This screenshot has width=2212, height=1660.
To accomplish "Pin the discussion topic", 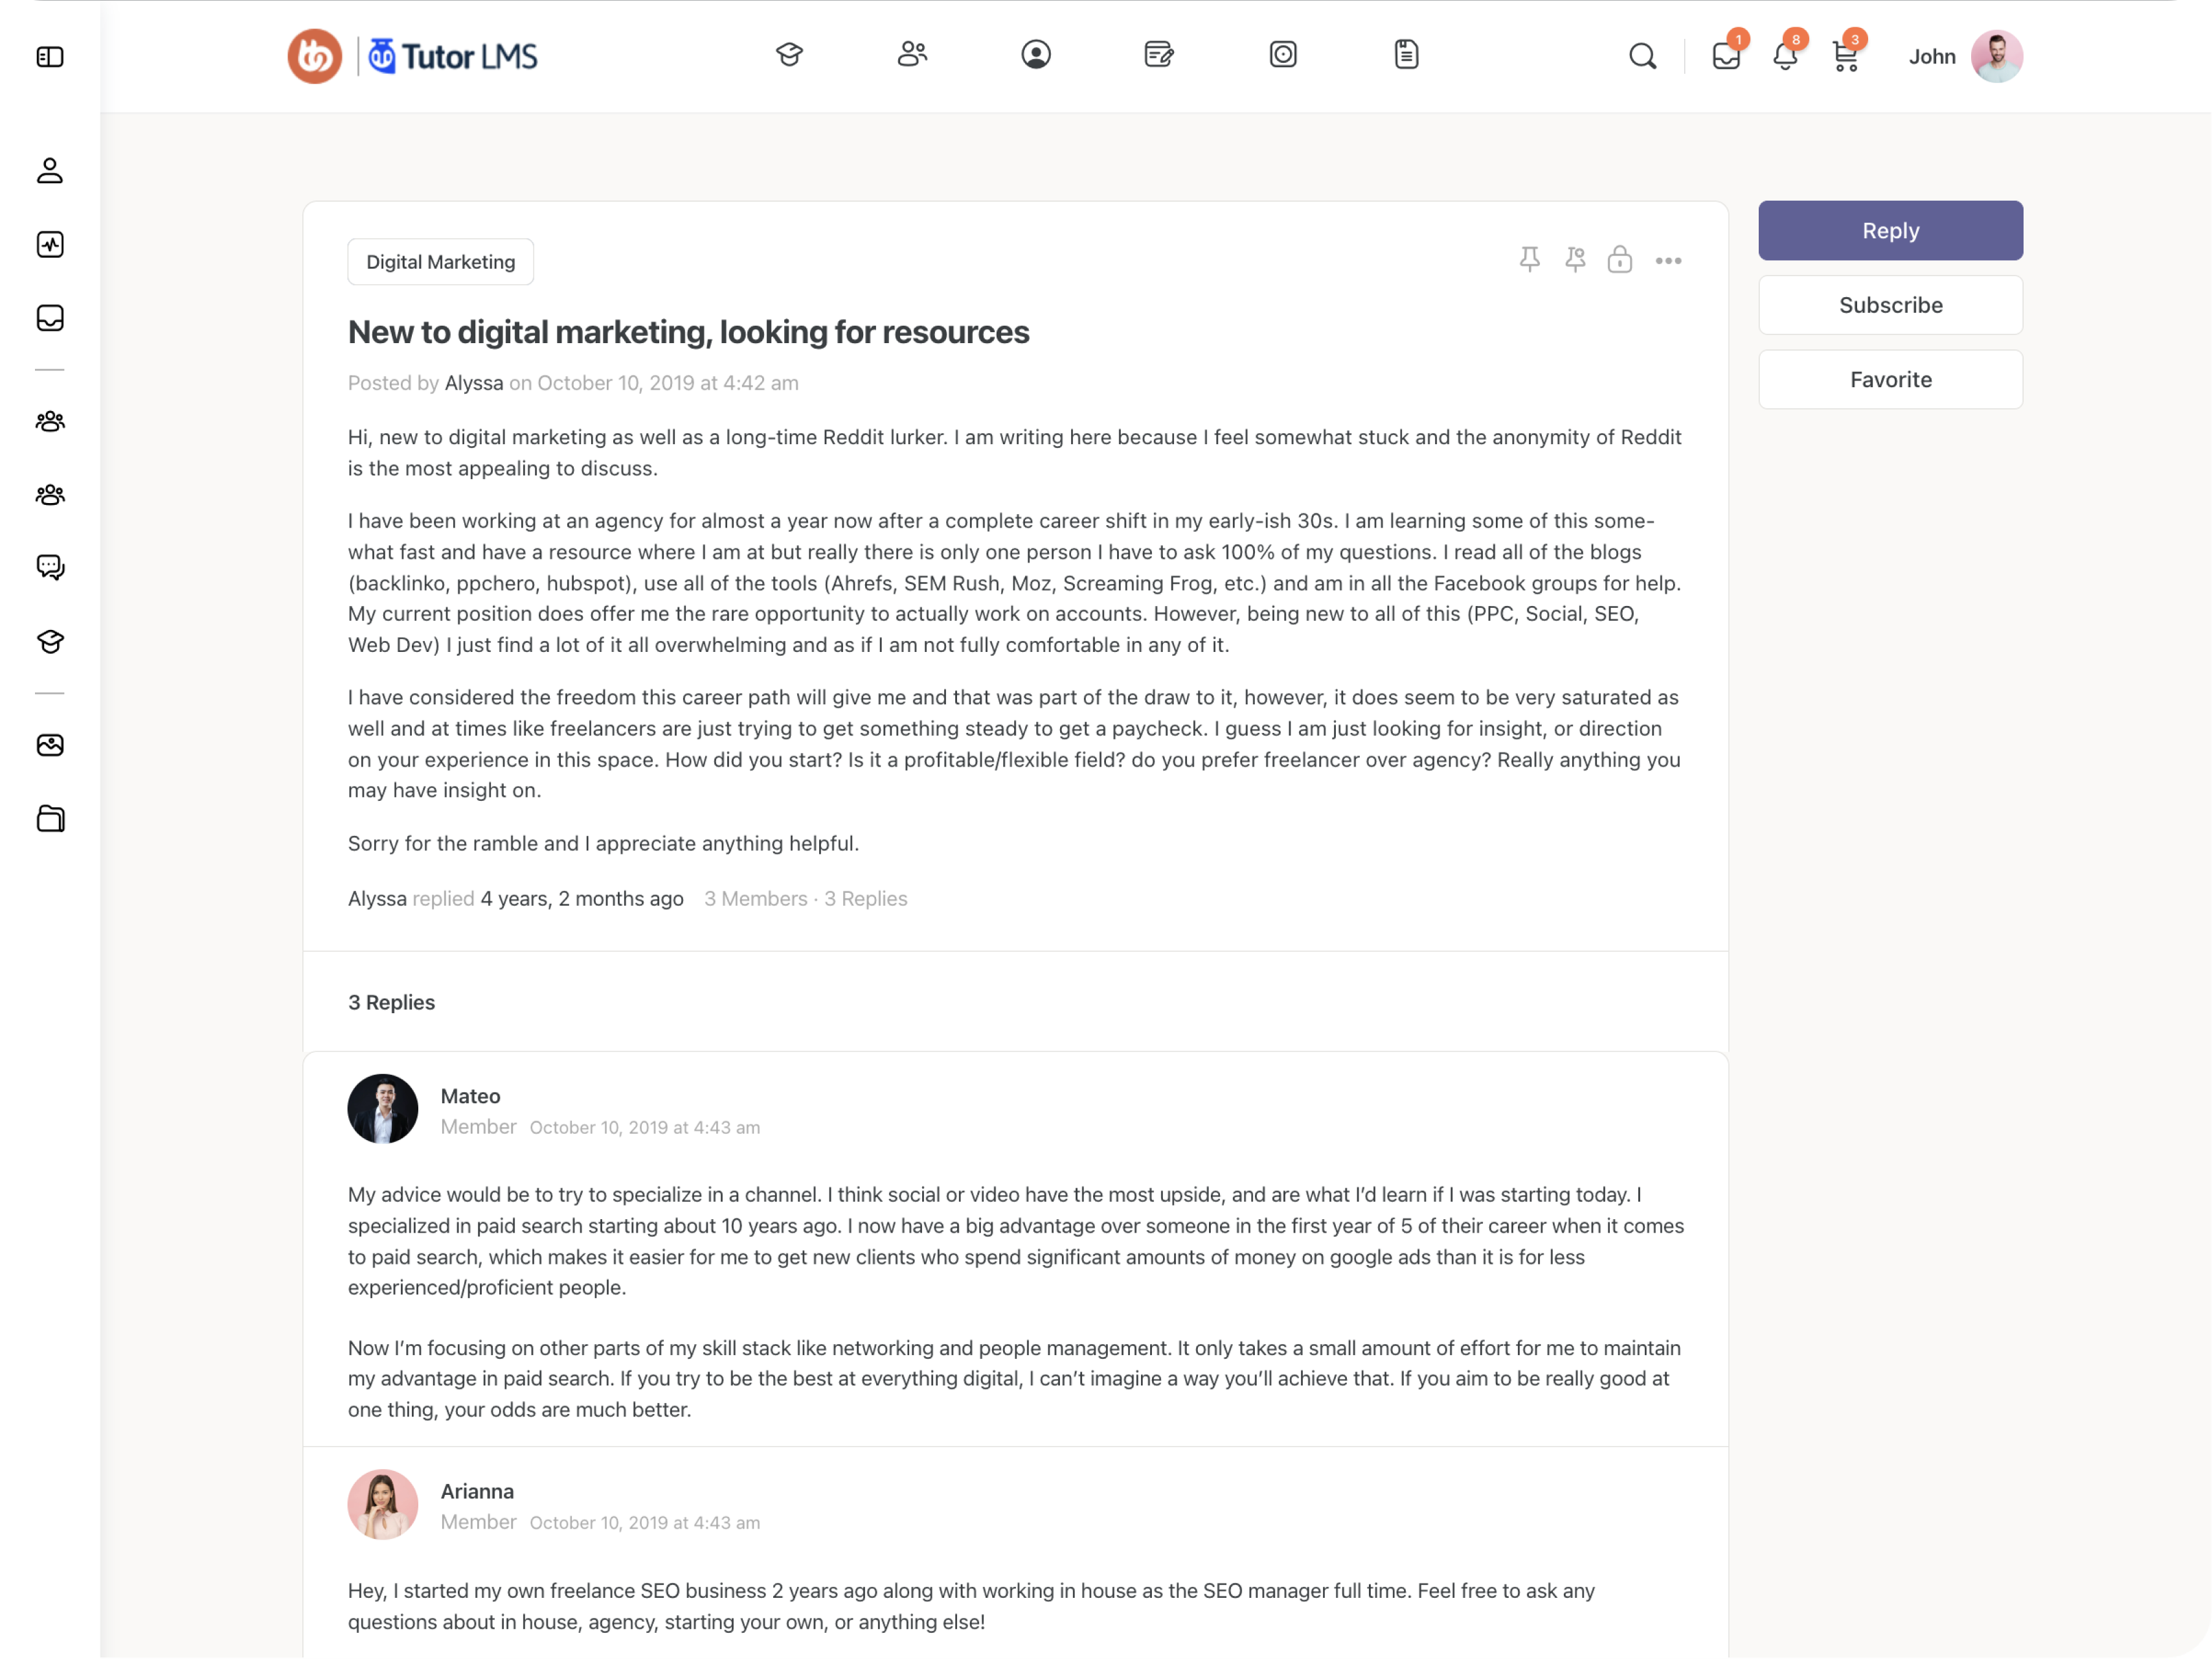I will (1529, 260).
